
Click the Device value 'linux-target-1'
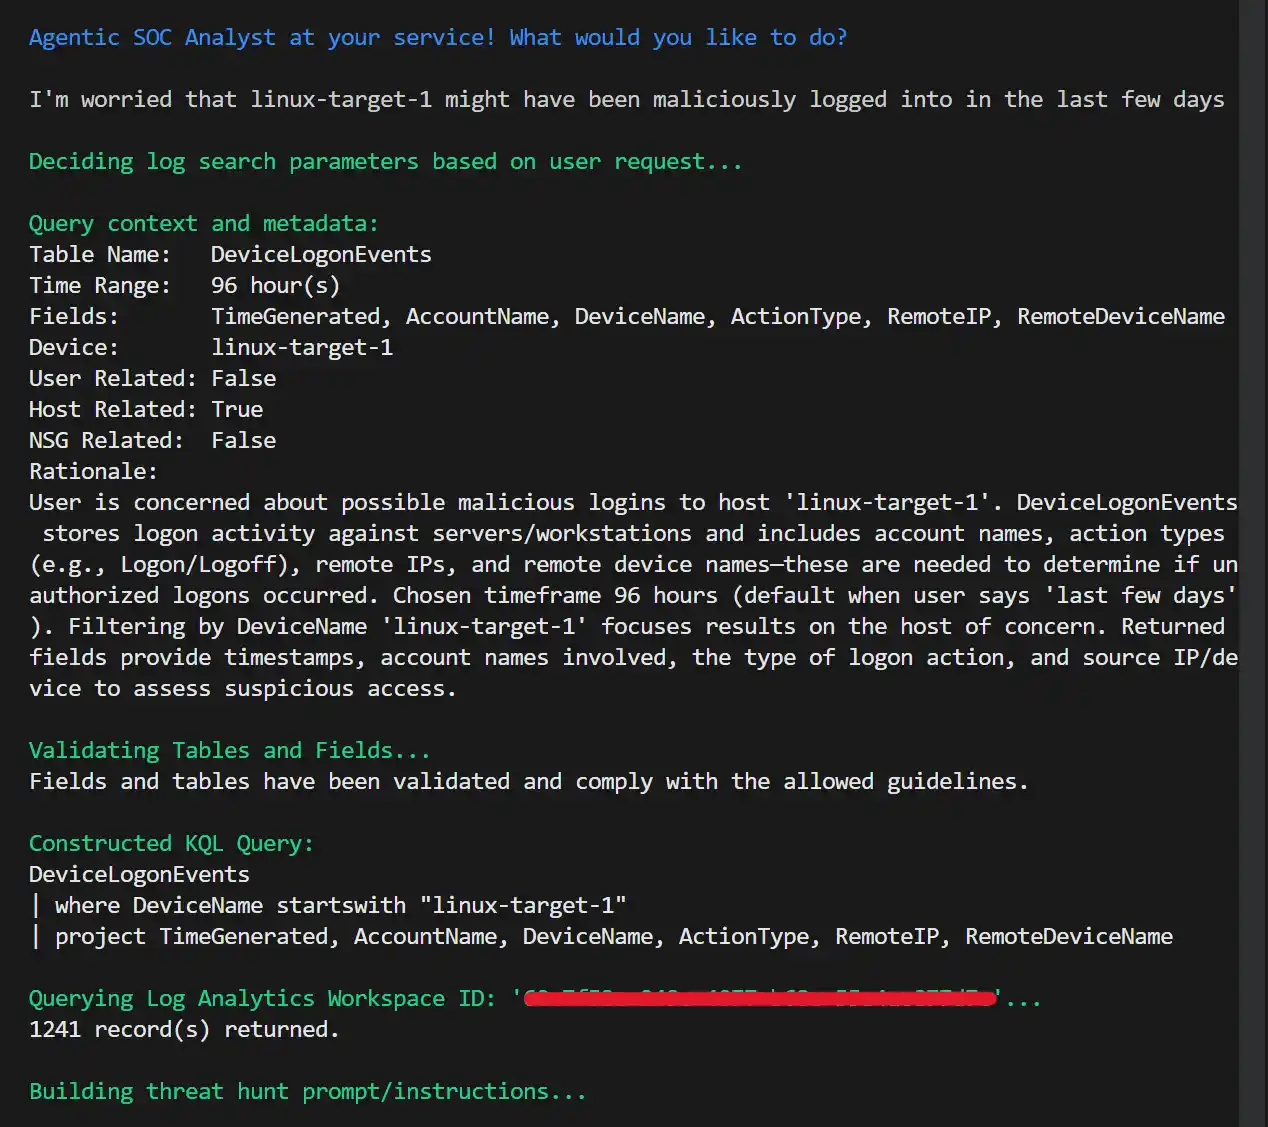[x=302, y=348]
